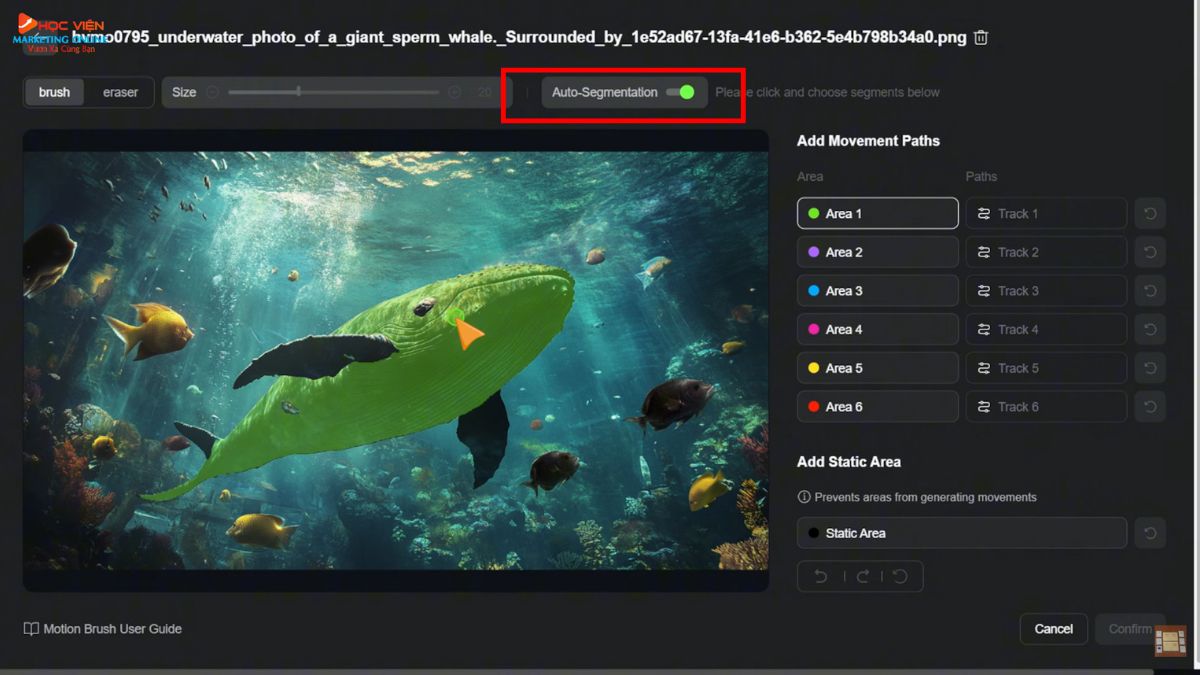Choose the Track 5 path button

coord(1046,368)
